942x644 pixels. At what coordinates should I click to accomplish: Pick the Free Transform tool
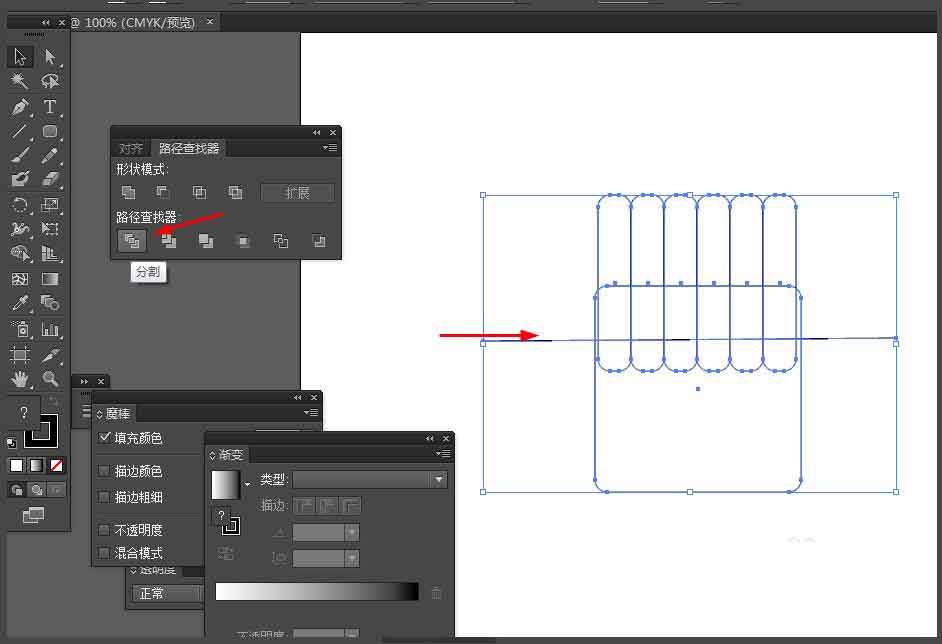pos(50,229)
